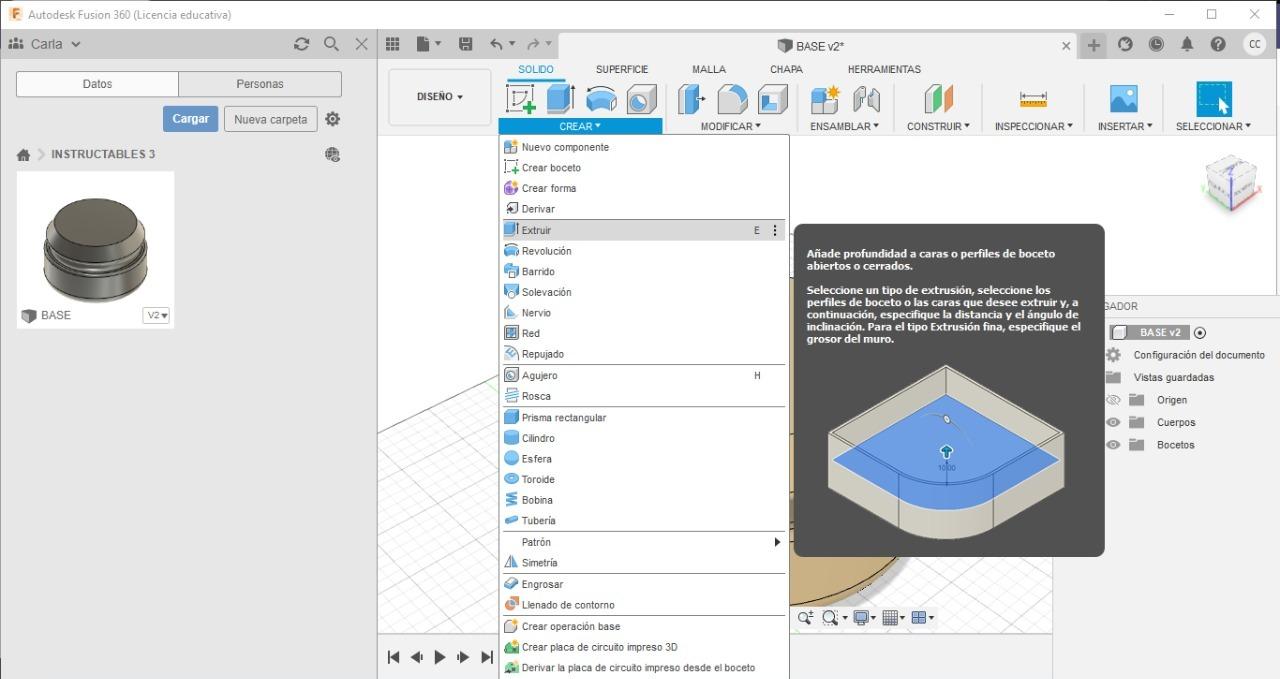Click the Extruir toolbar icon
1280x679 pixels.
[560, 99]
